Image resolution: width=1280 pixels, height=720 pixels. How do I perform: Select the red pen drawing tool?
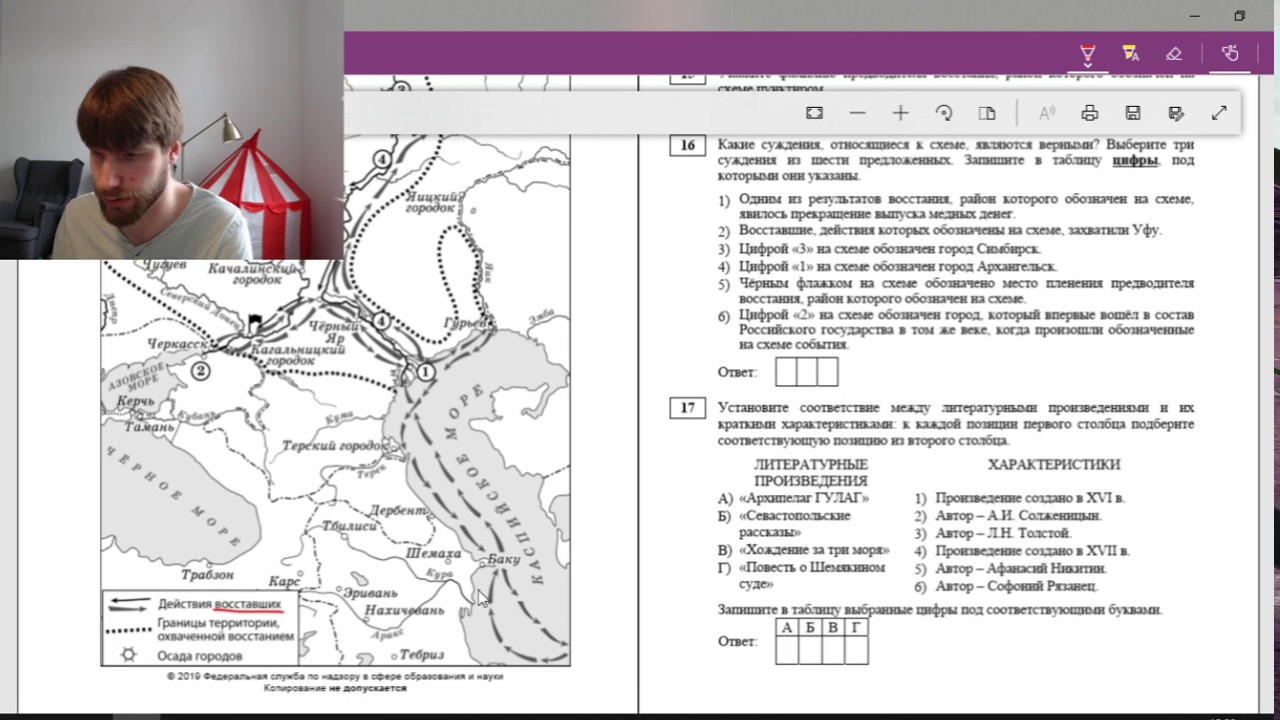1087,52
